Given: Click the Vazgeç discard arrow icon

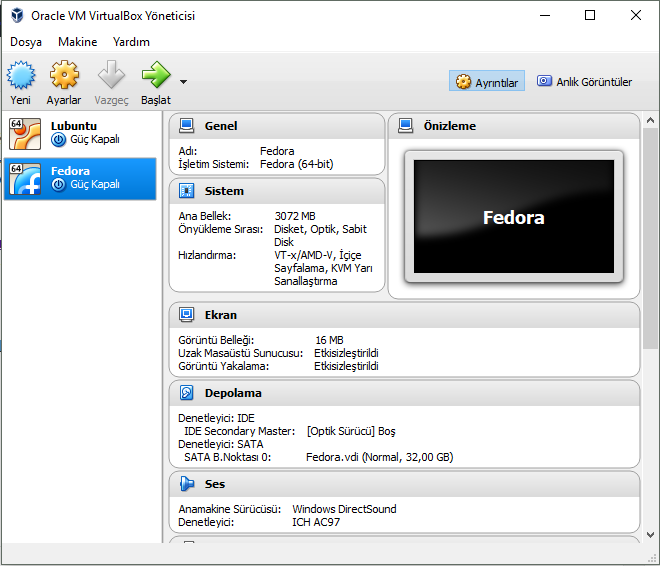Looking at the screenshot, I should pyautogui.click(x=111, y=76).
